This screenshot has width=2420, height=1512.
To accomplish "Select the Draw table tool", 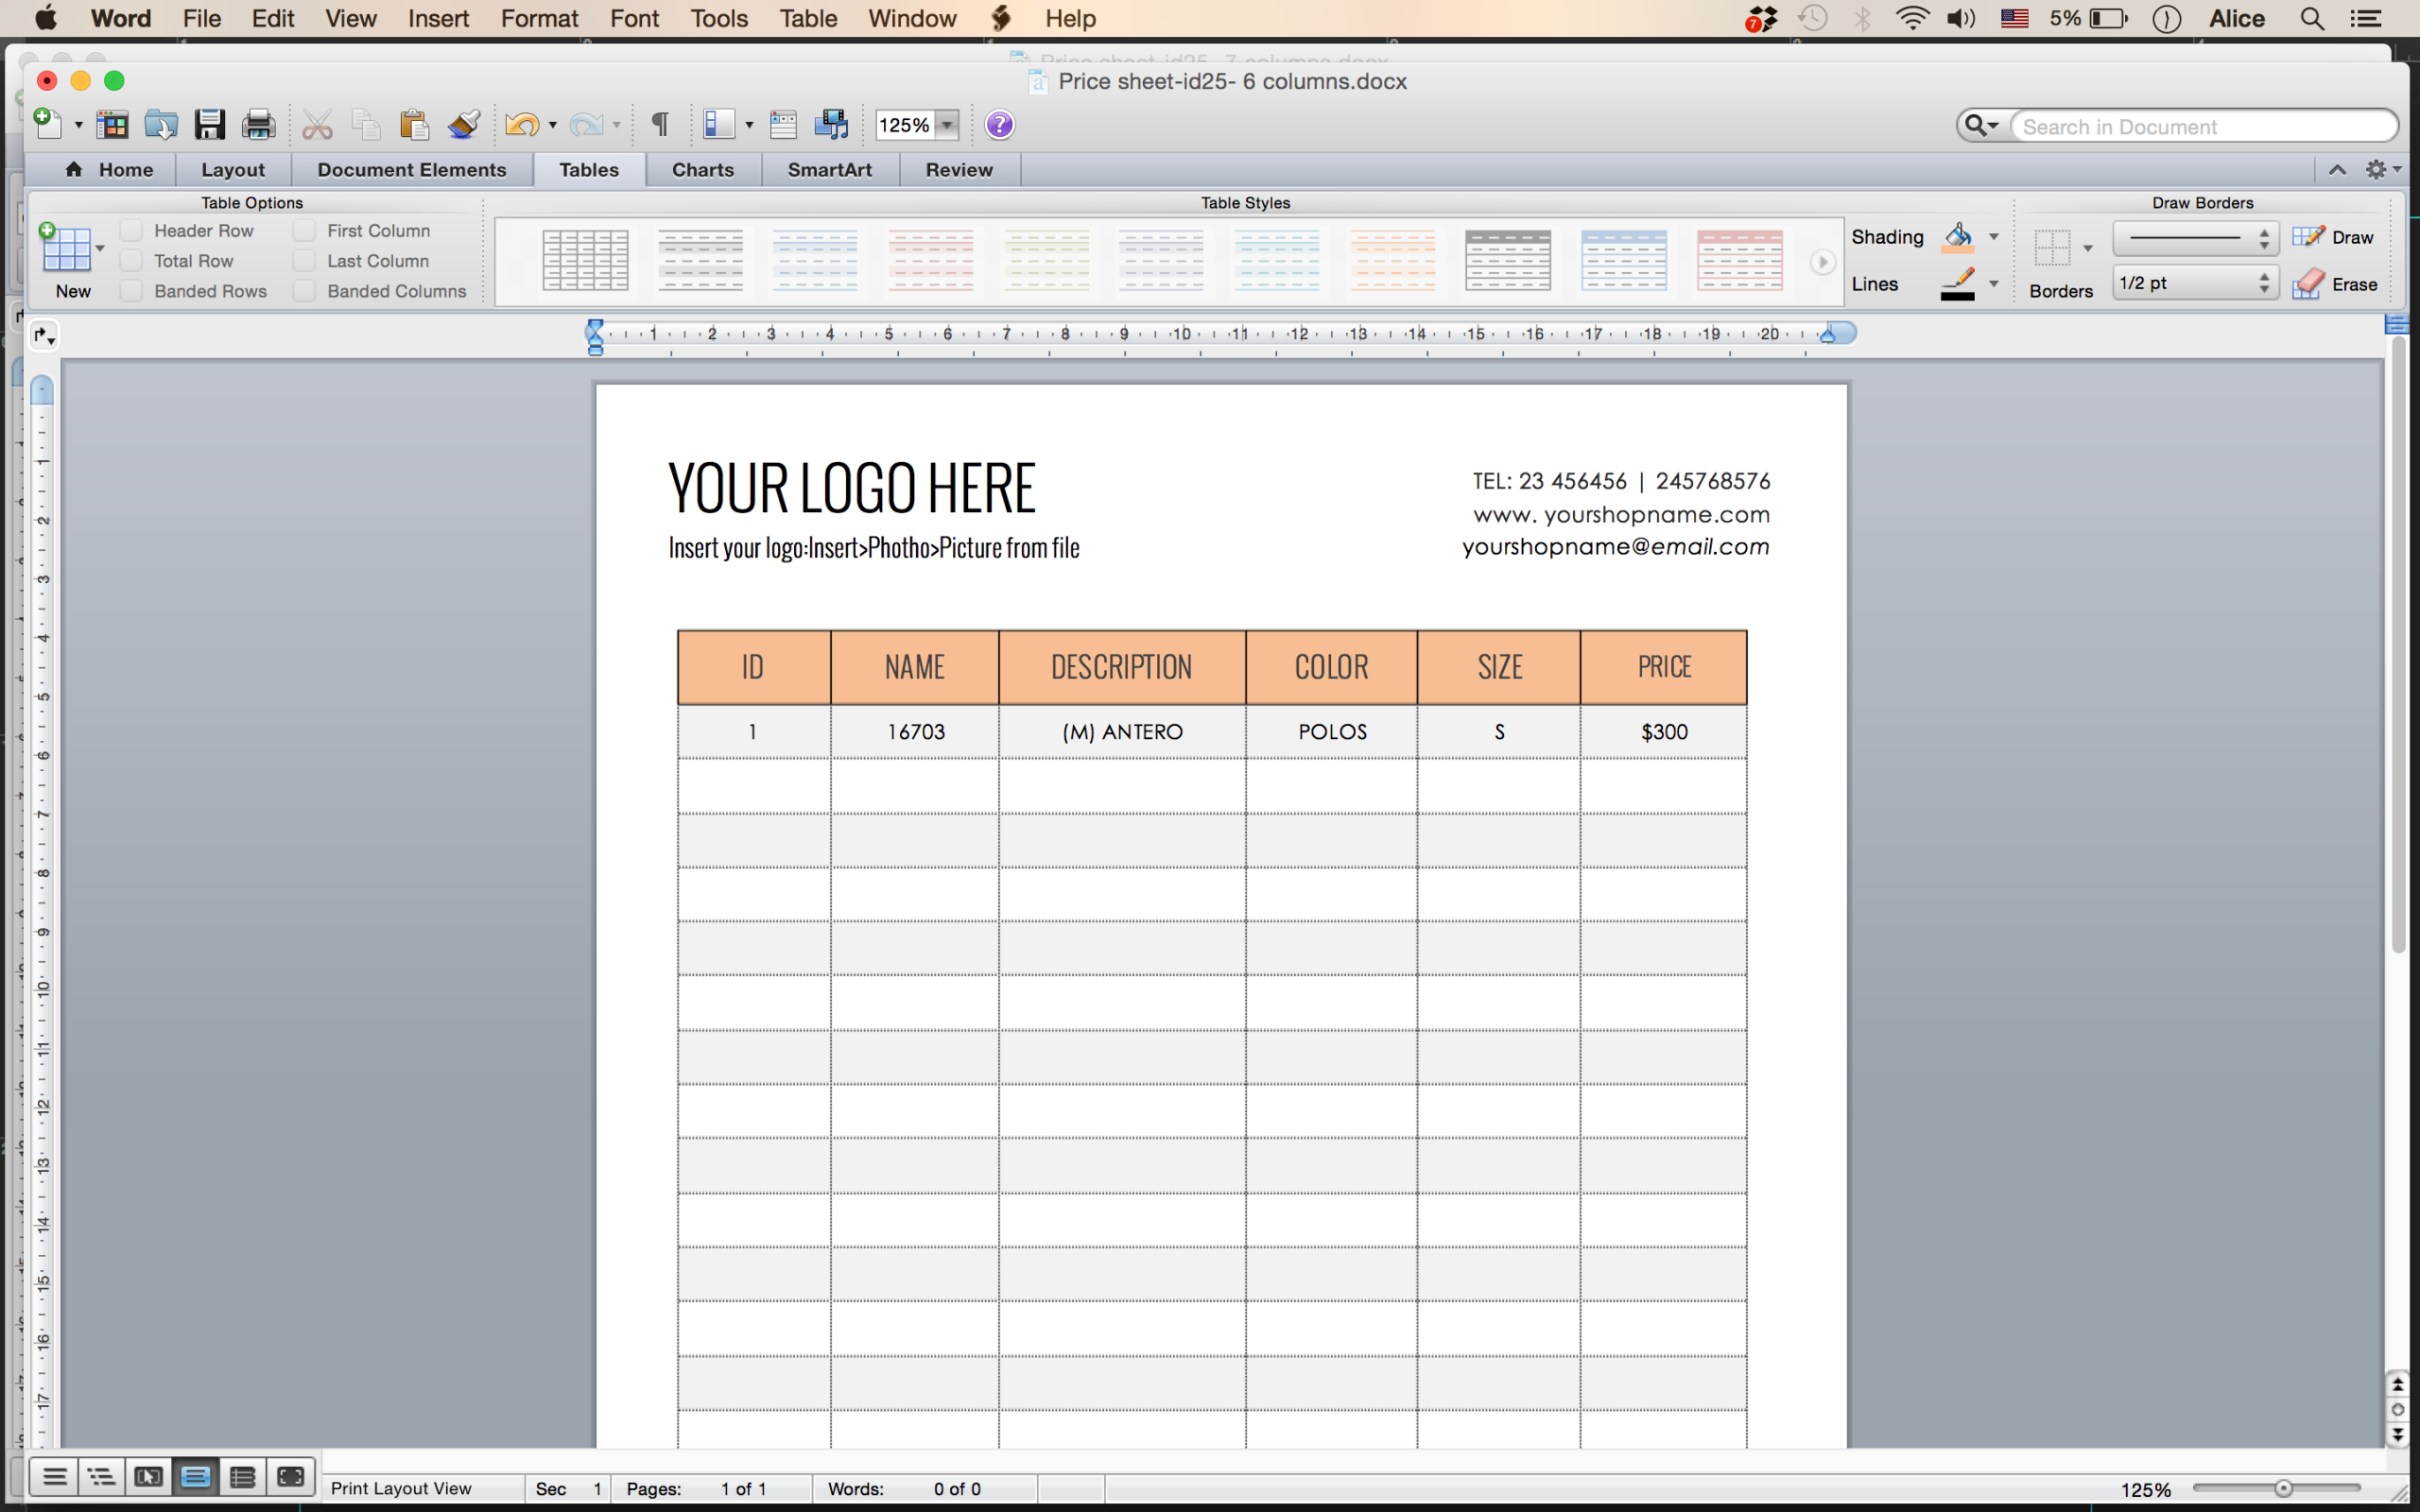I will (2333, 237).
